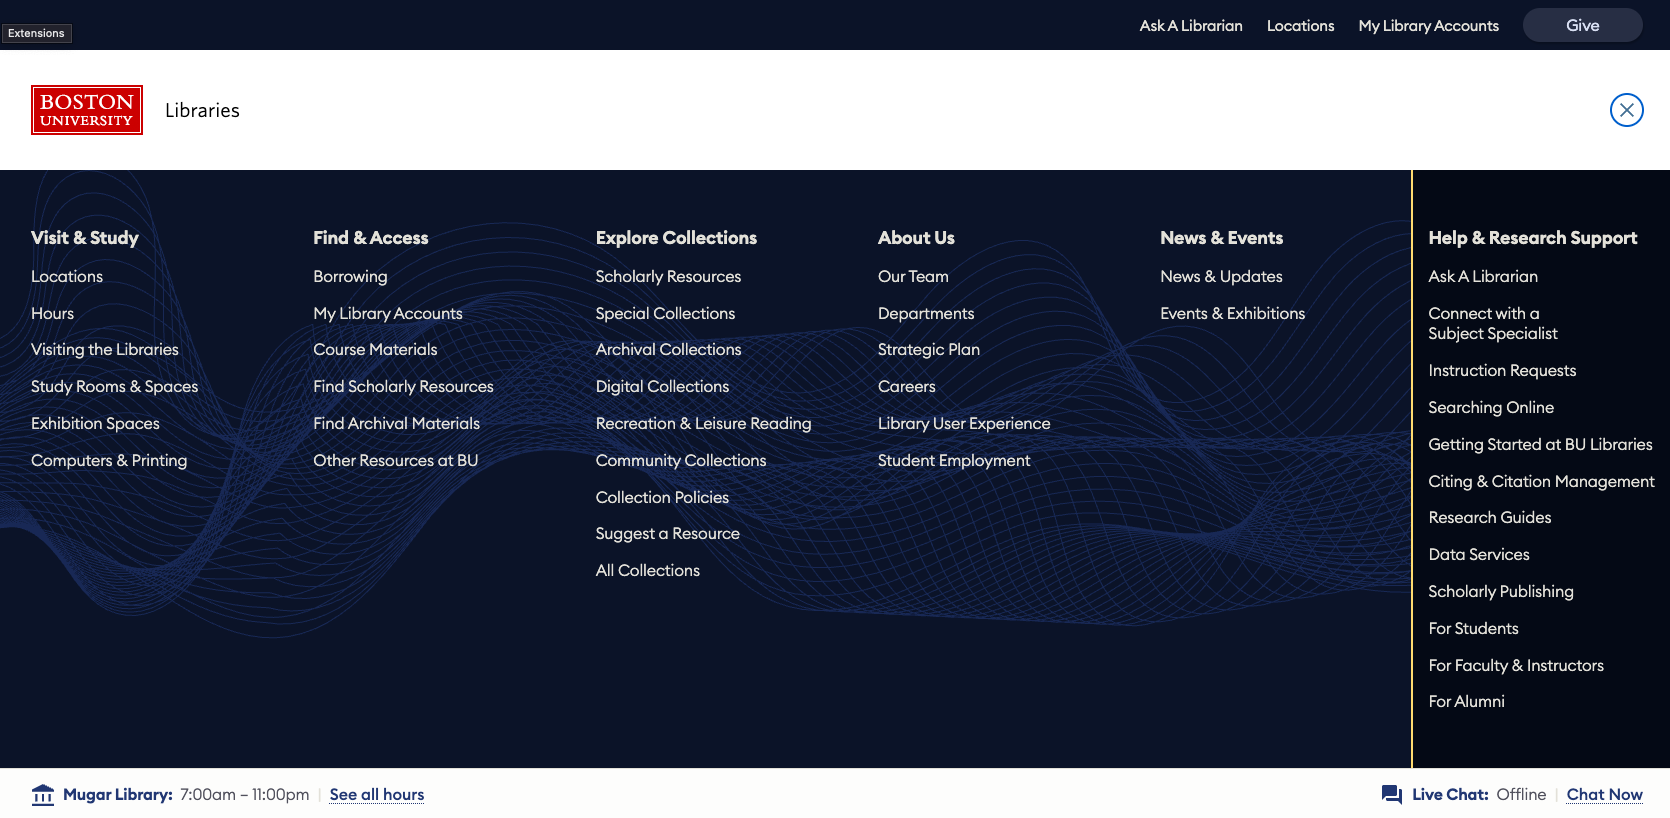Open Study Rooms & Spaces
Viewport: 1670px width, 818px height.
(x=114, y=386)
